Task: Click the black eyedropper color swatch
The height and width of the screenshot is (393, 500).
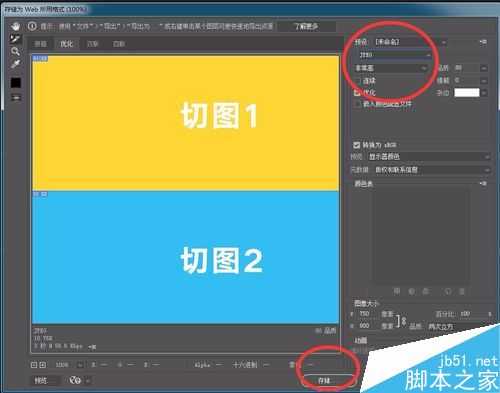Action: pyautogui.click(x=16, y=83)
